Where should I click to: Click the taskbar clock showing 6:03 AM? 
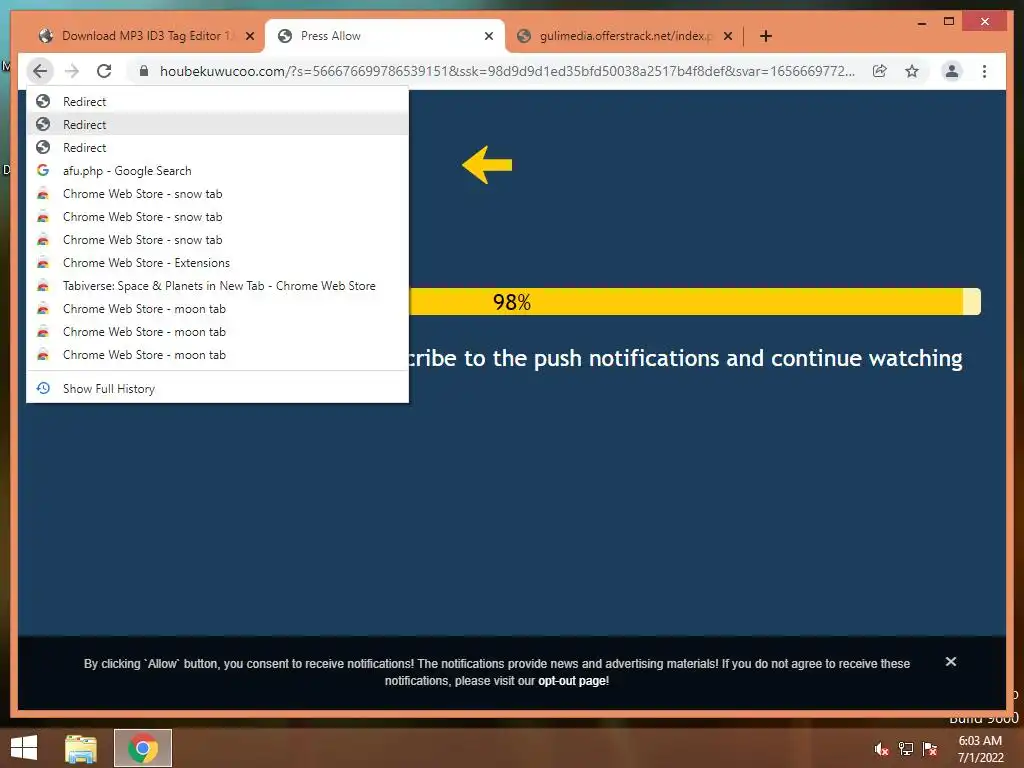click(980, 749)
